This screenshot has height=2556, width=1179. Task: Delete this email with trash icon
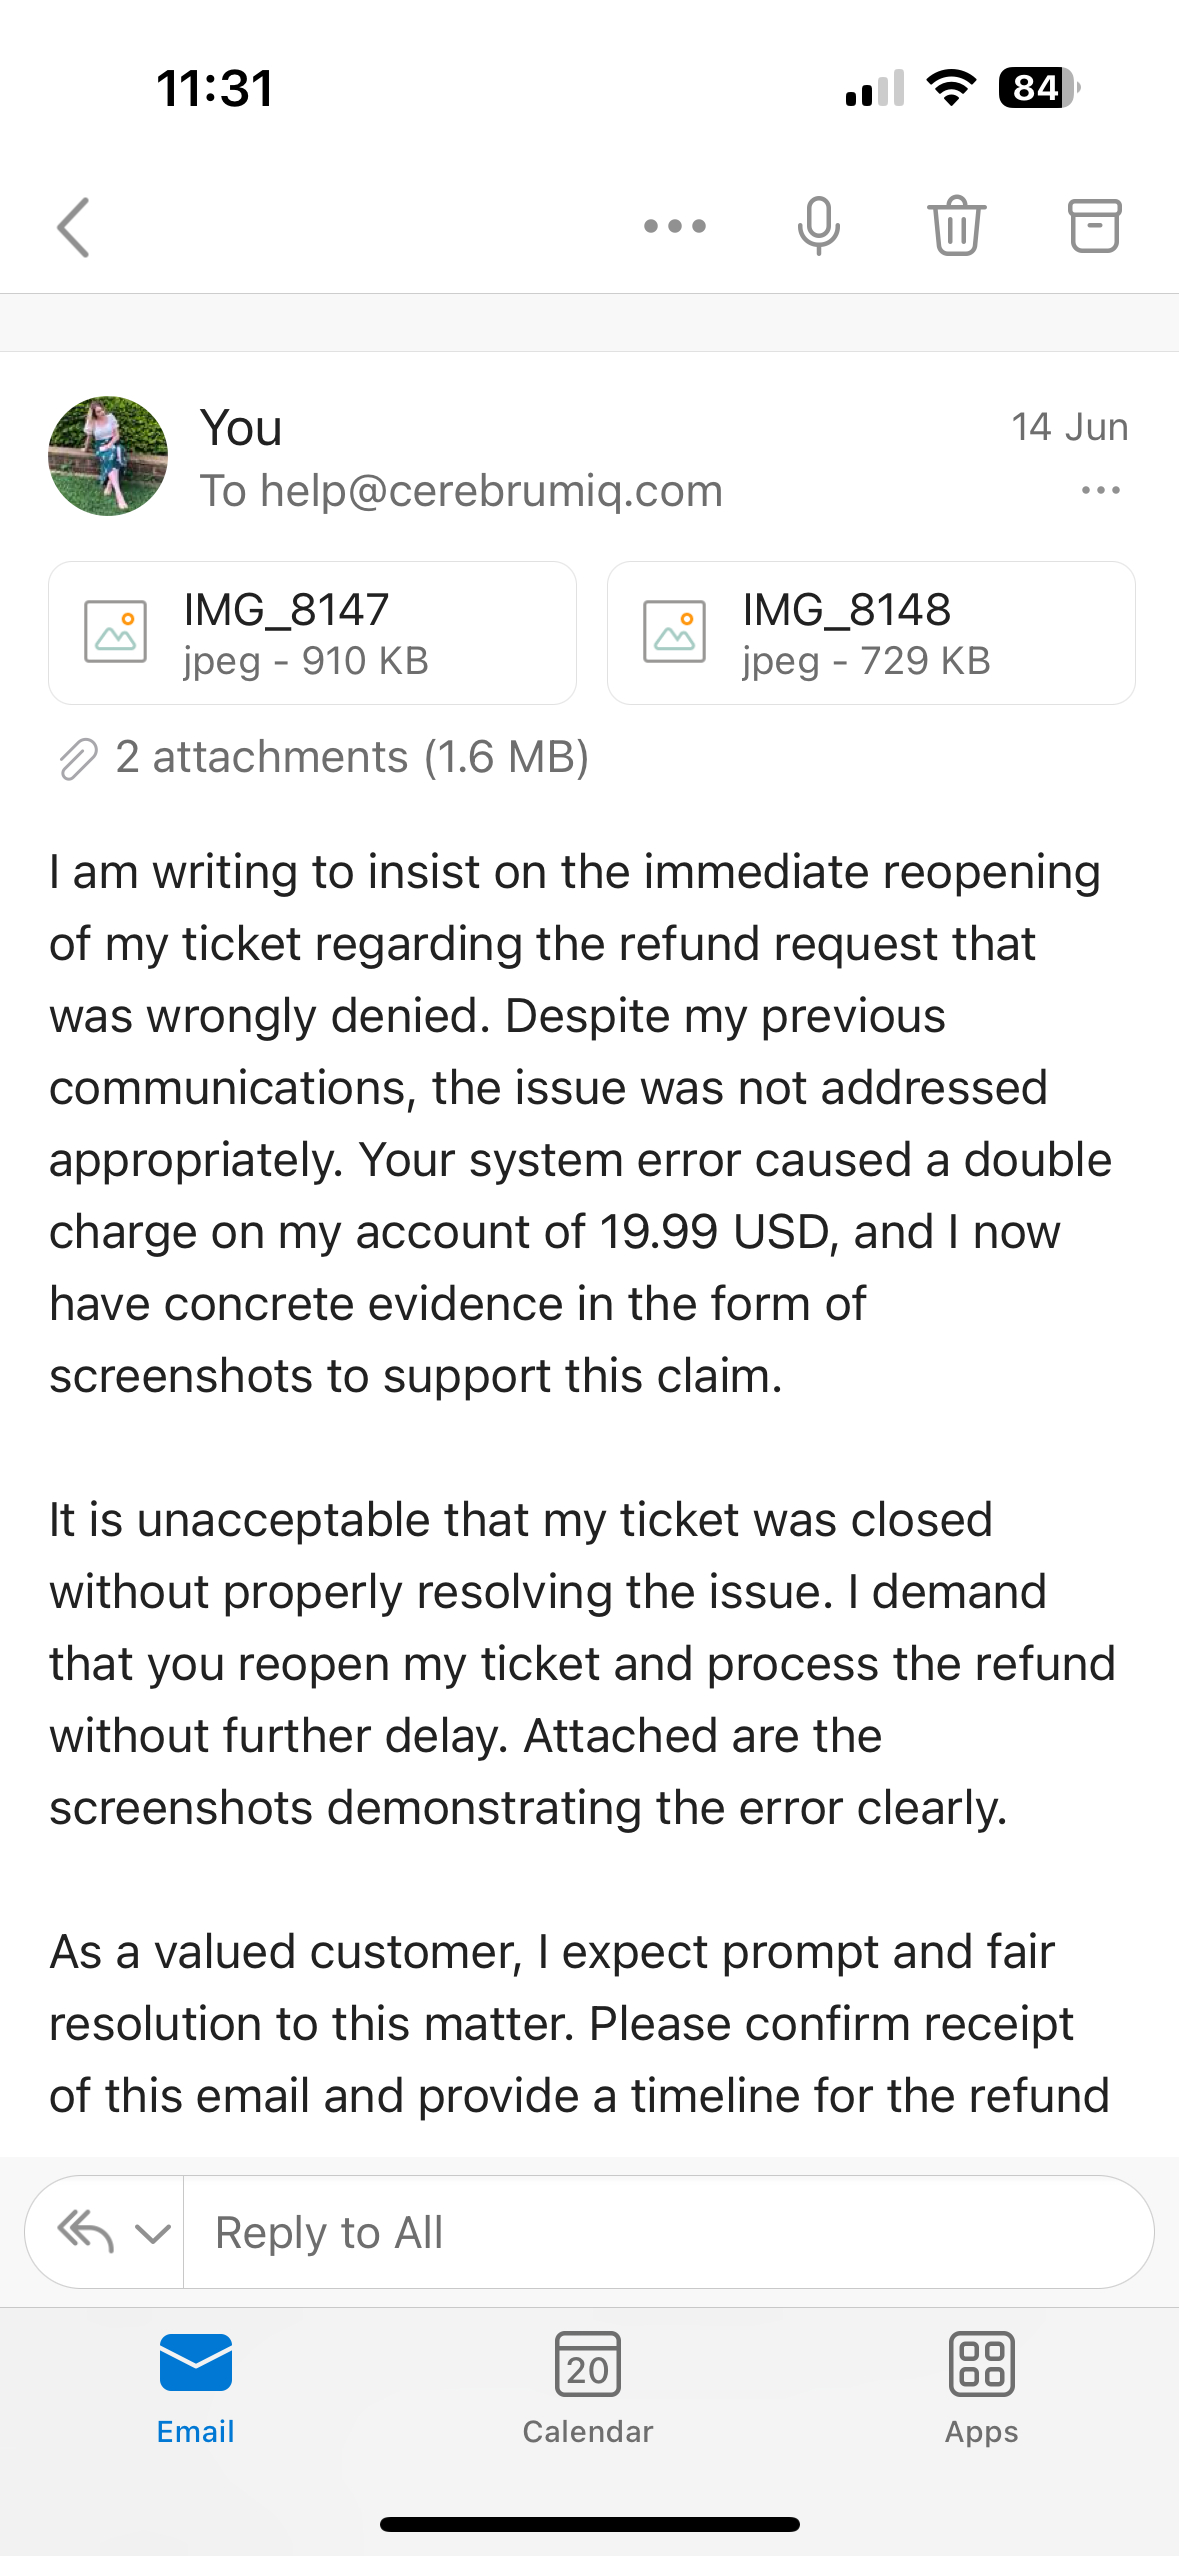coord(957,227)
